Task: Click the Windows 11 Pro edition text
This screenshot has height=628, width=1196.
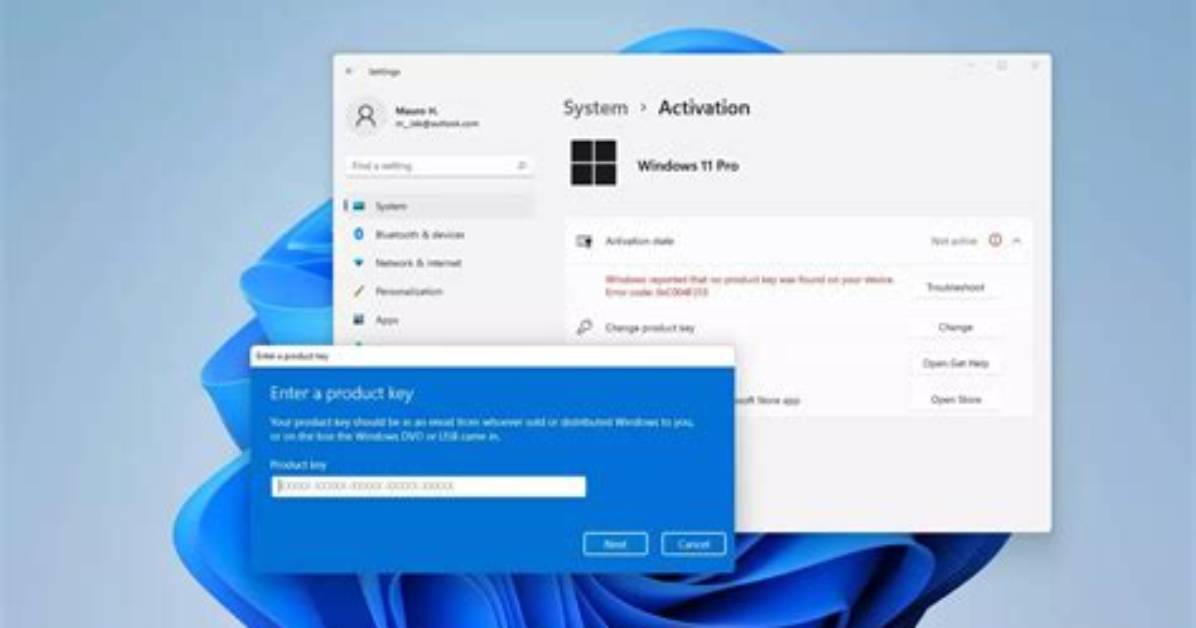Action: click(x=688, y=166)
